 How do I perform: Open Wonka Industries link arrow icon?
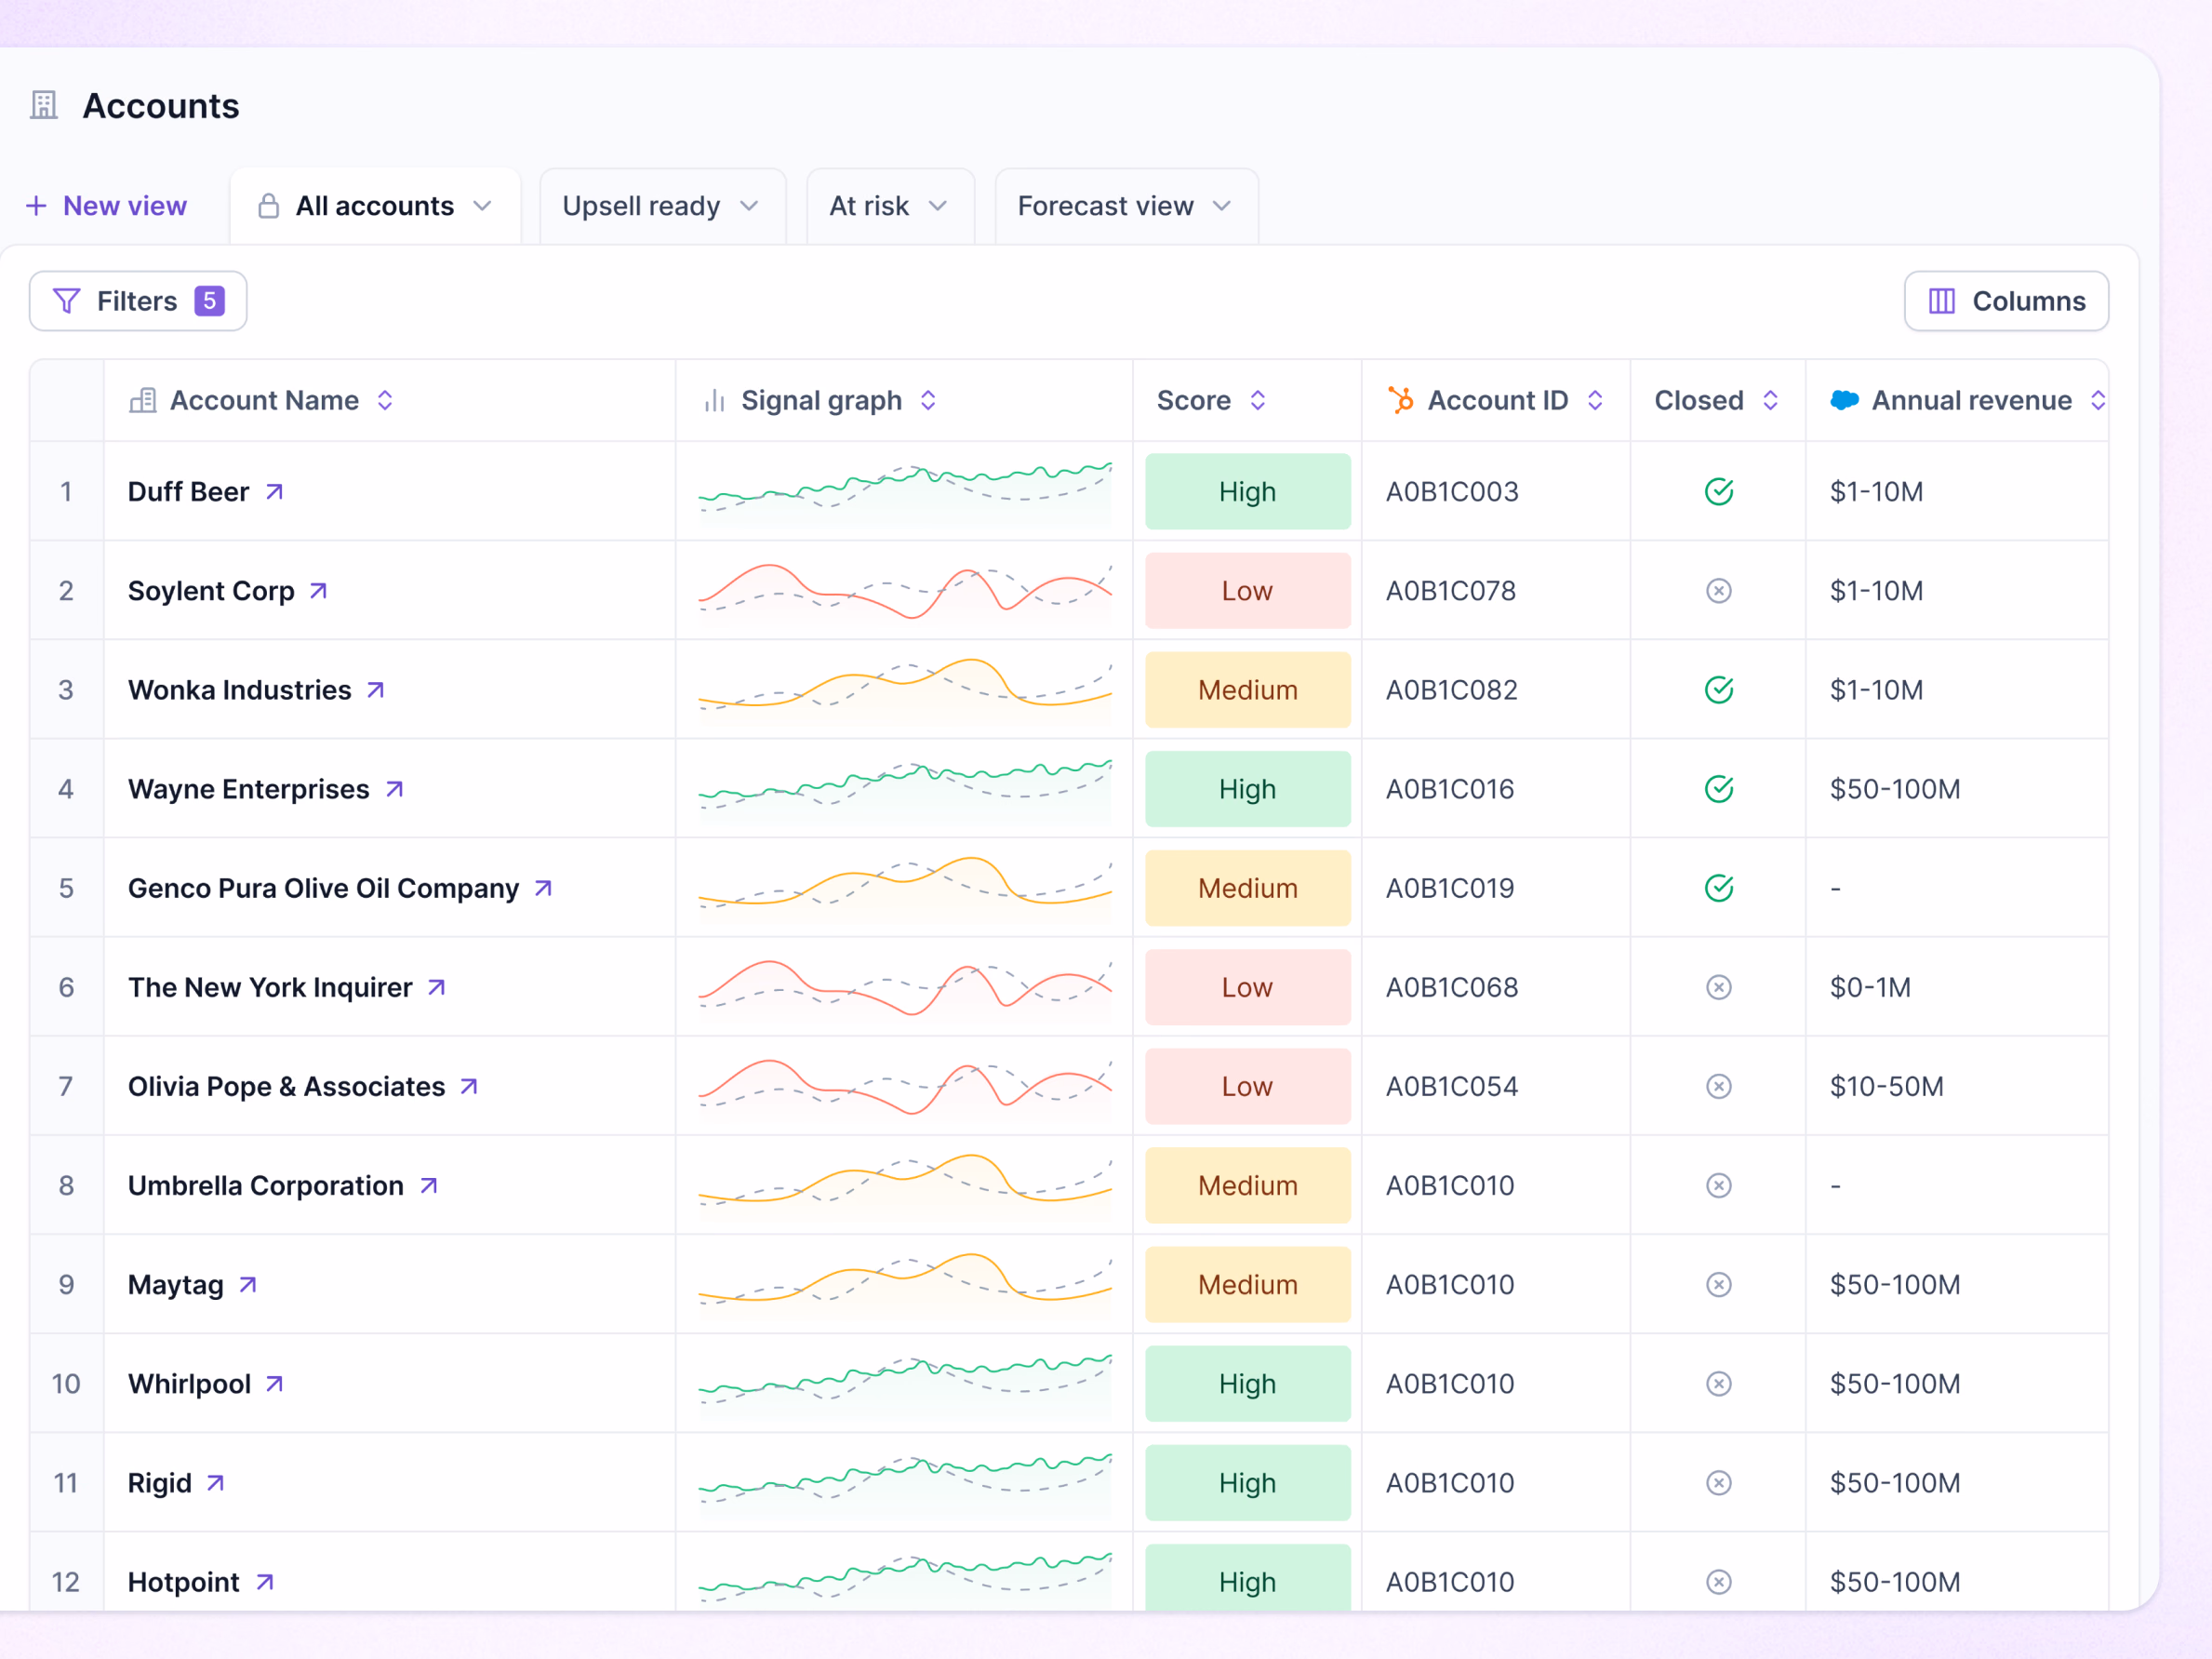pos(375,690)
